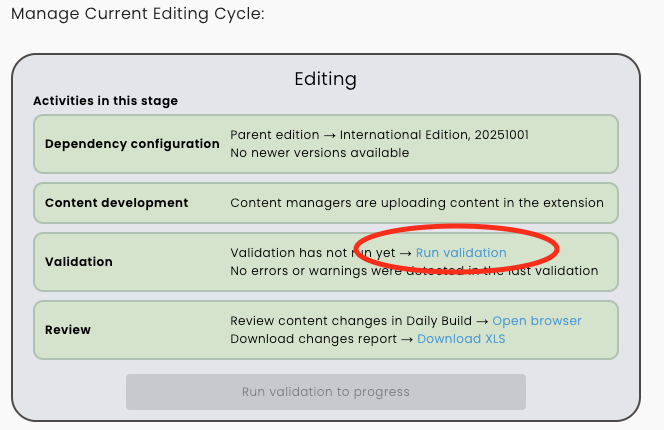Click the Run validation link
Screen dimensions: 664x430
tap(461, 253)
